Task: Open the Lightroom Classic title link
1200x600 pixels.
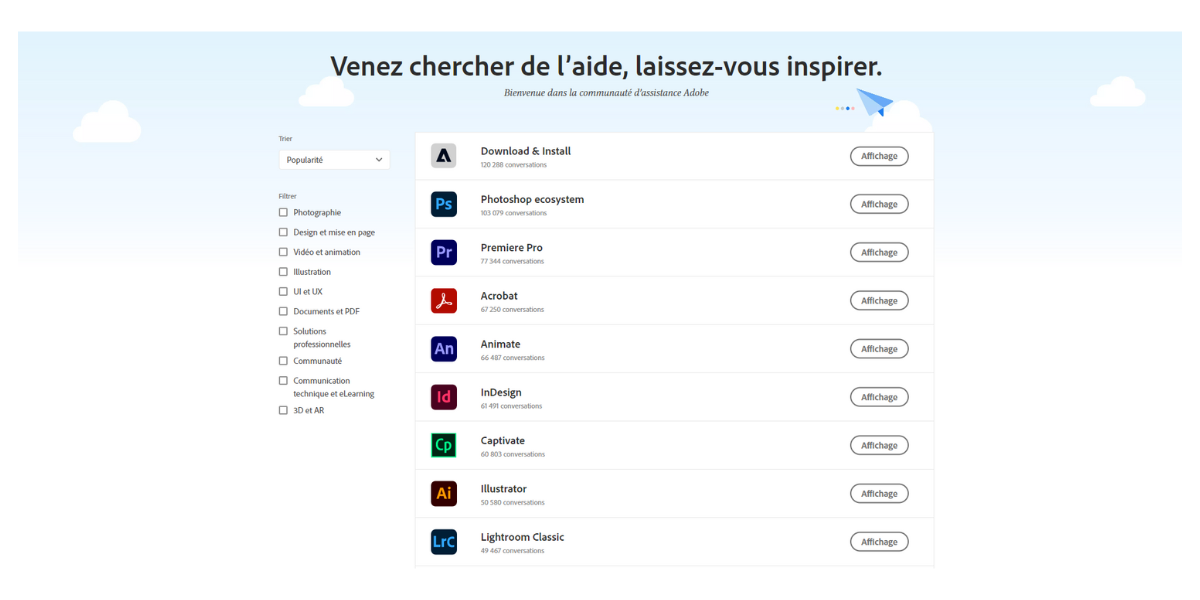Action: click(522, 537)
